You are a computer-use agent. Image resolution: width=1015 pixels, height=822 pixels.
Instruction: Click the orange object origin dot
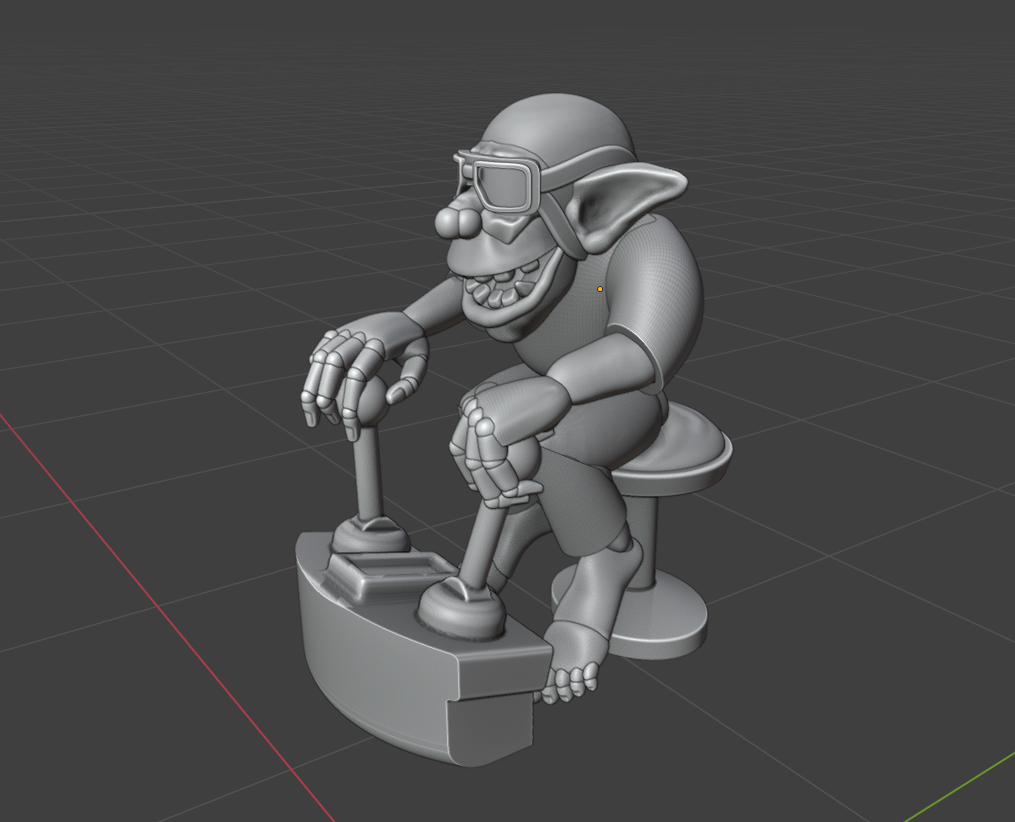click(600, 289)
